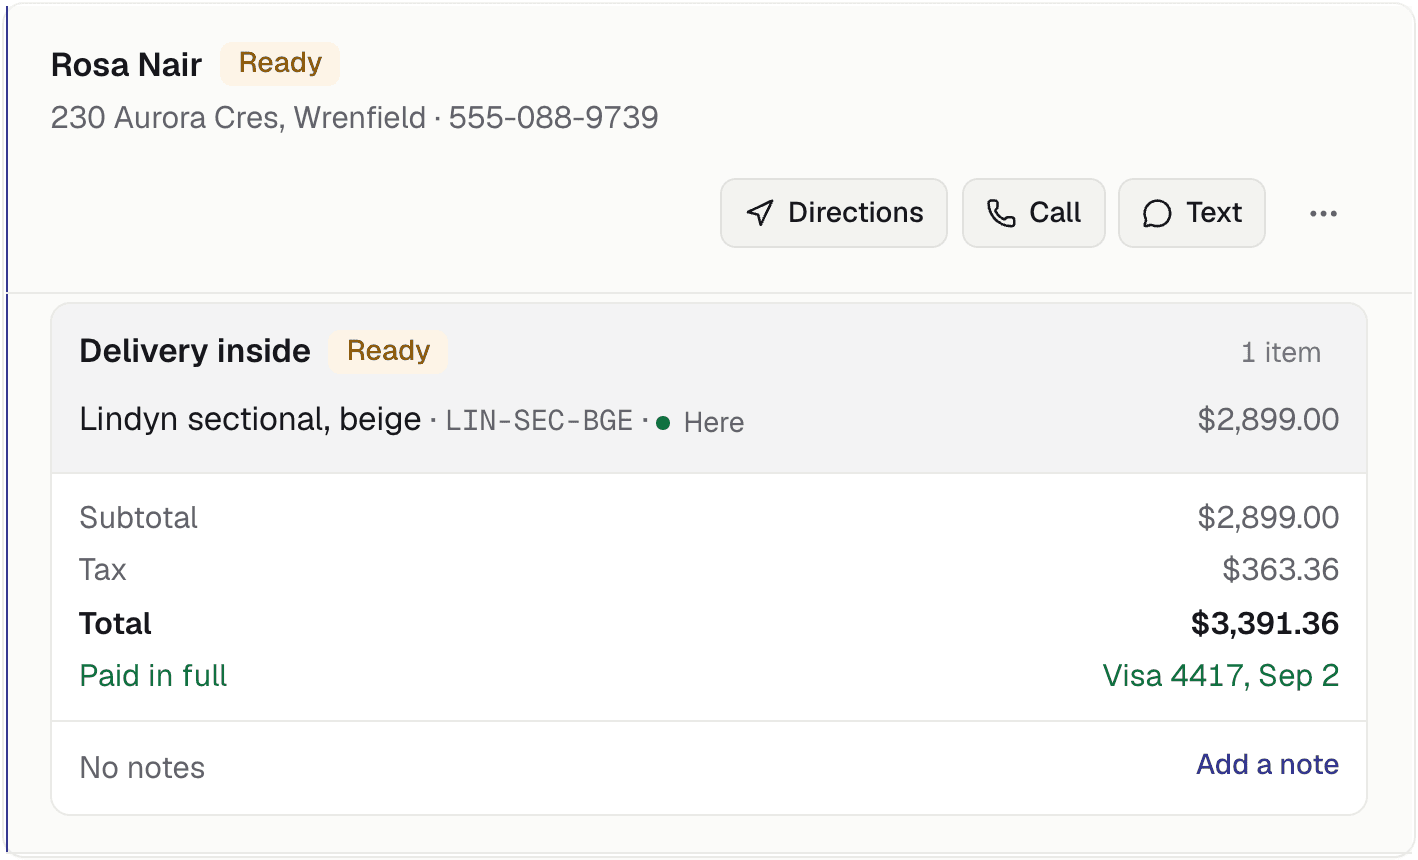Click the Directions arrow icon

tap(760, 213)
